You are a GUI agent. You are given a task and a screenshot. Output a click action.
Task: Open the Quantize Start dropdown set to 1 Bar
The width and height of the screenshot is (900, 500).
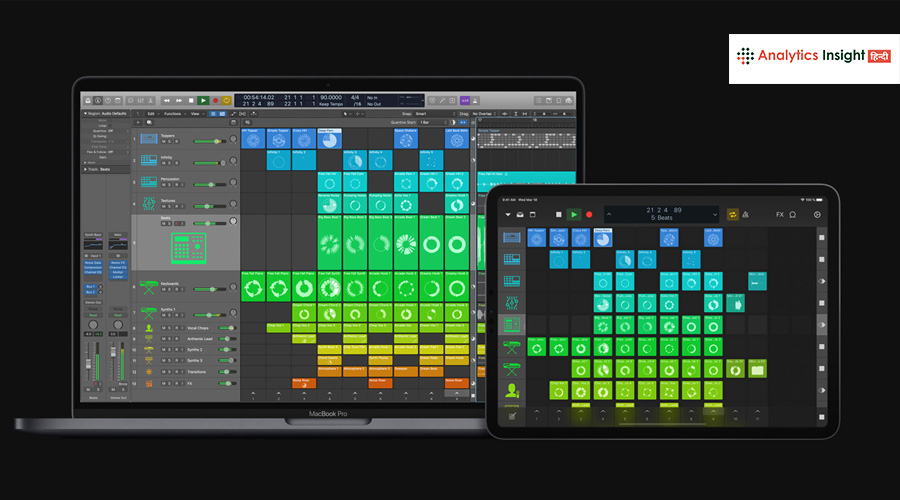[x=434, y=122]
